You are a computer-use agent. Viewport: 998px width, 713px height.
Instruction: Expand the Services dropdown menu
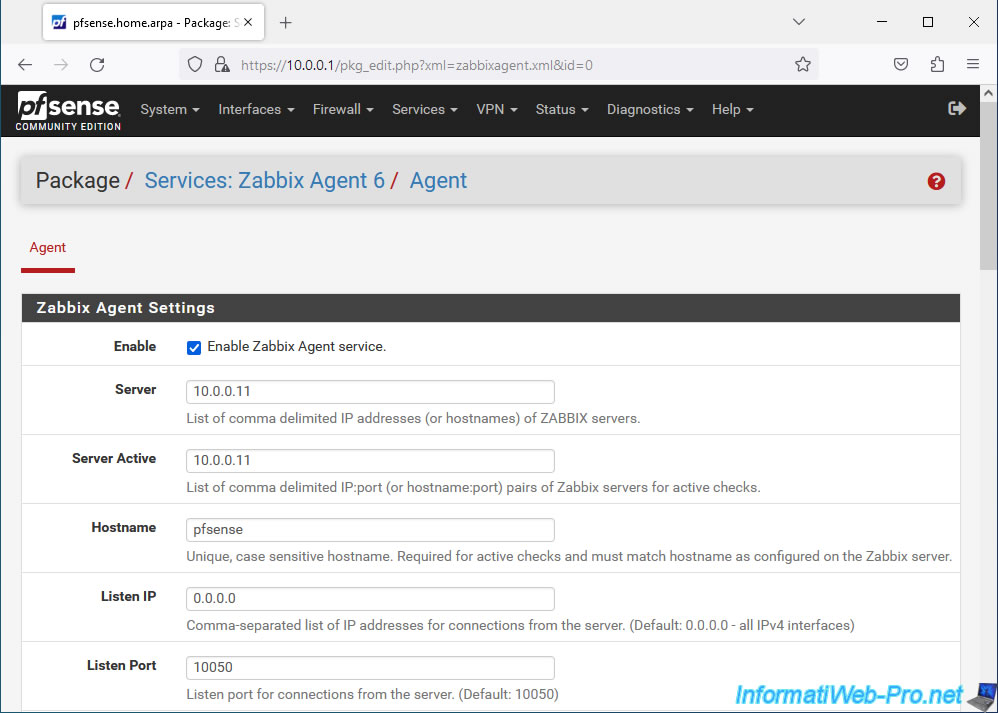(x=425, y=109)
